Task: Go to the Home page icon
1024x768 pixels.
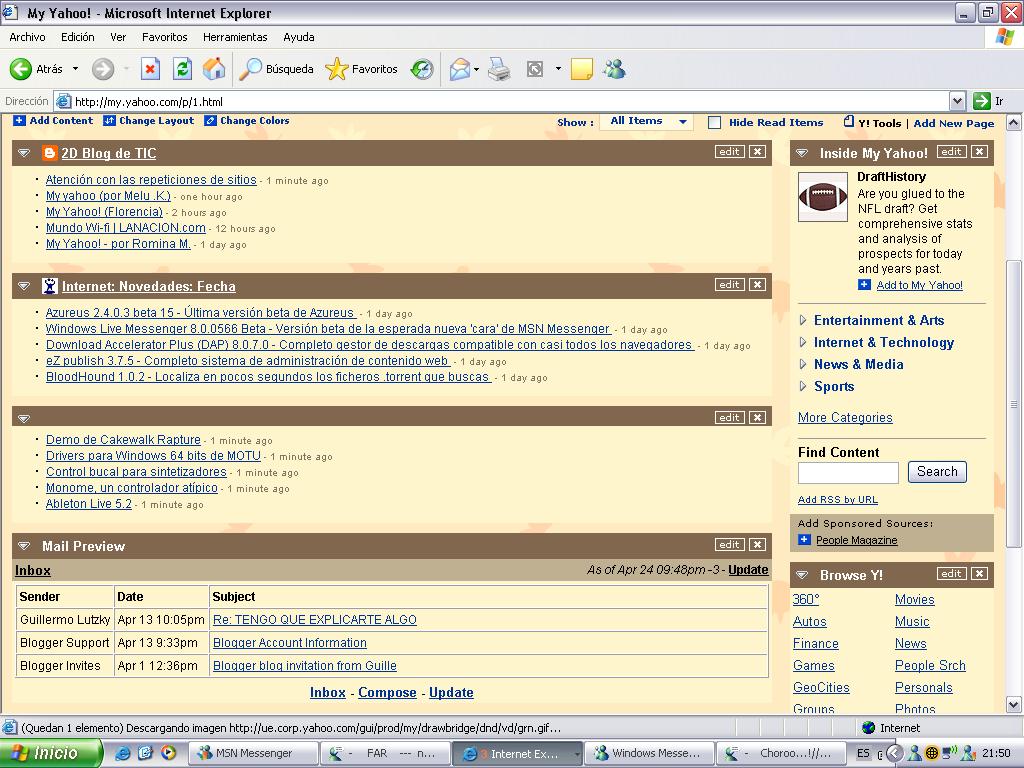Action: click(214, 69)
